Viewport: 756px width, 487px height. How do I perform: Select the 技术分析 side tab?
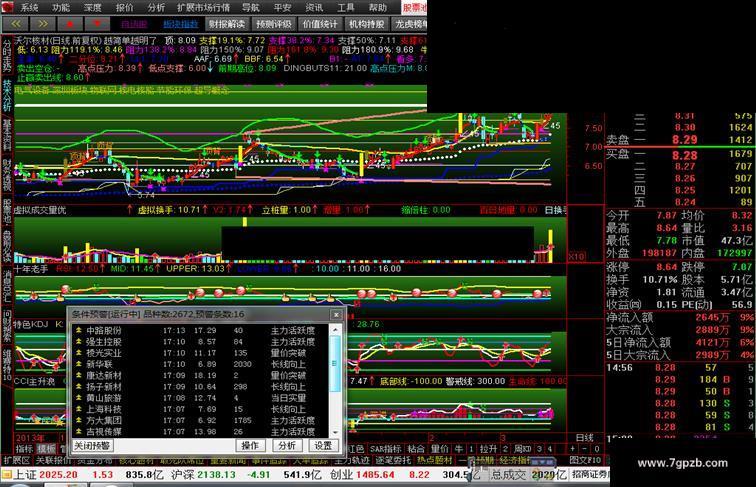pyautogui.click(x=7, y=94)
